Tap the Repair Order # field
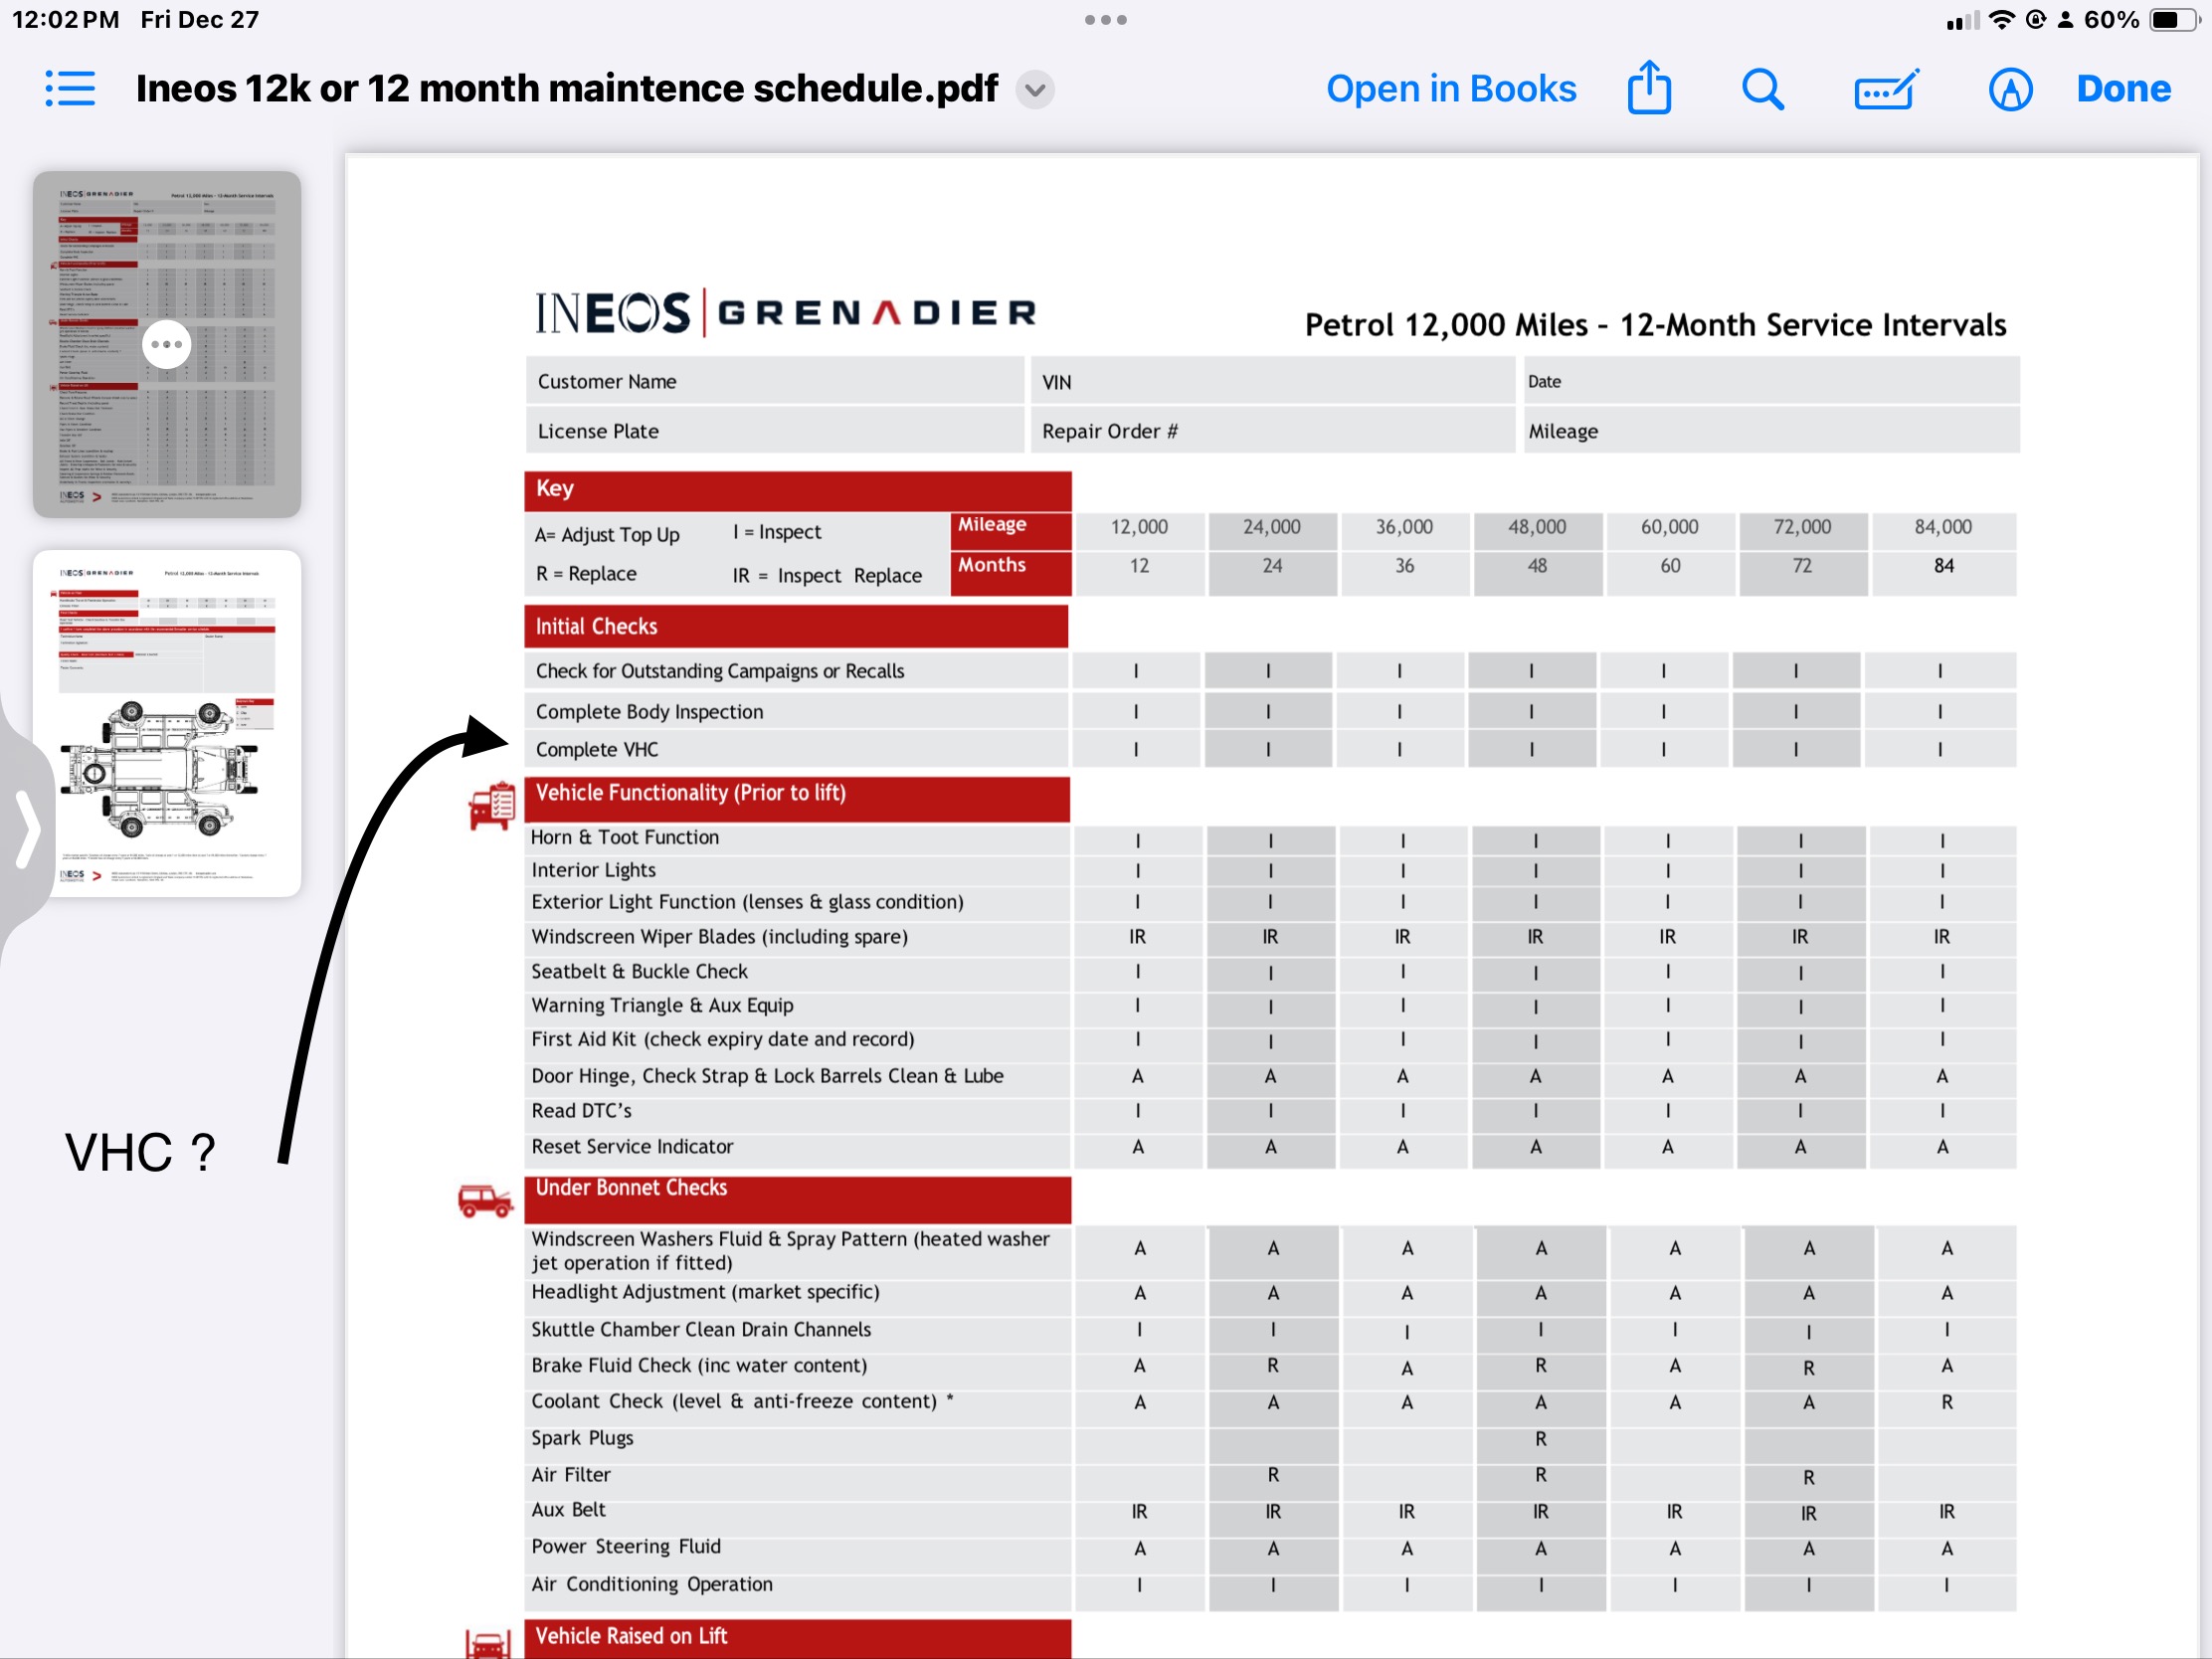 coord(1272,431)
